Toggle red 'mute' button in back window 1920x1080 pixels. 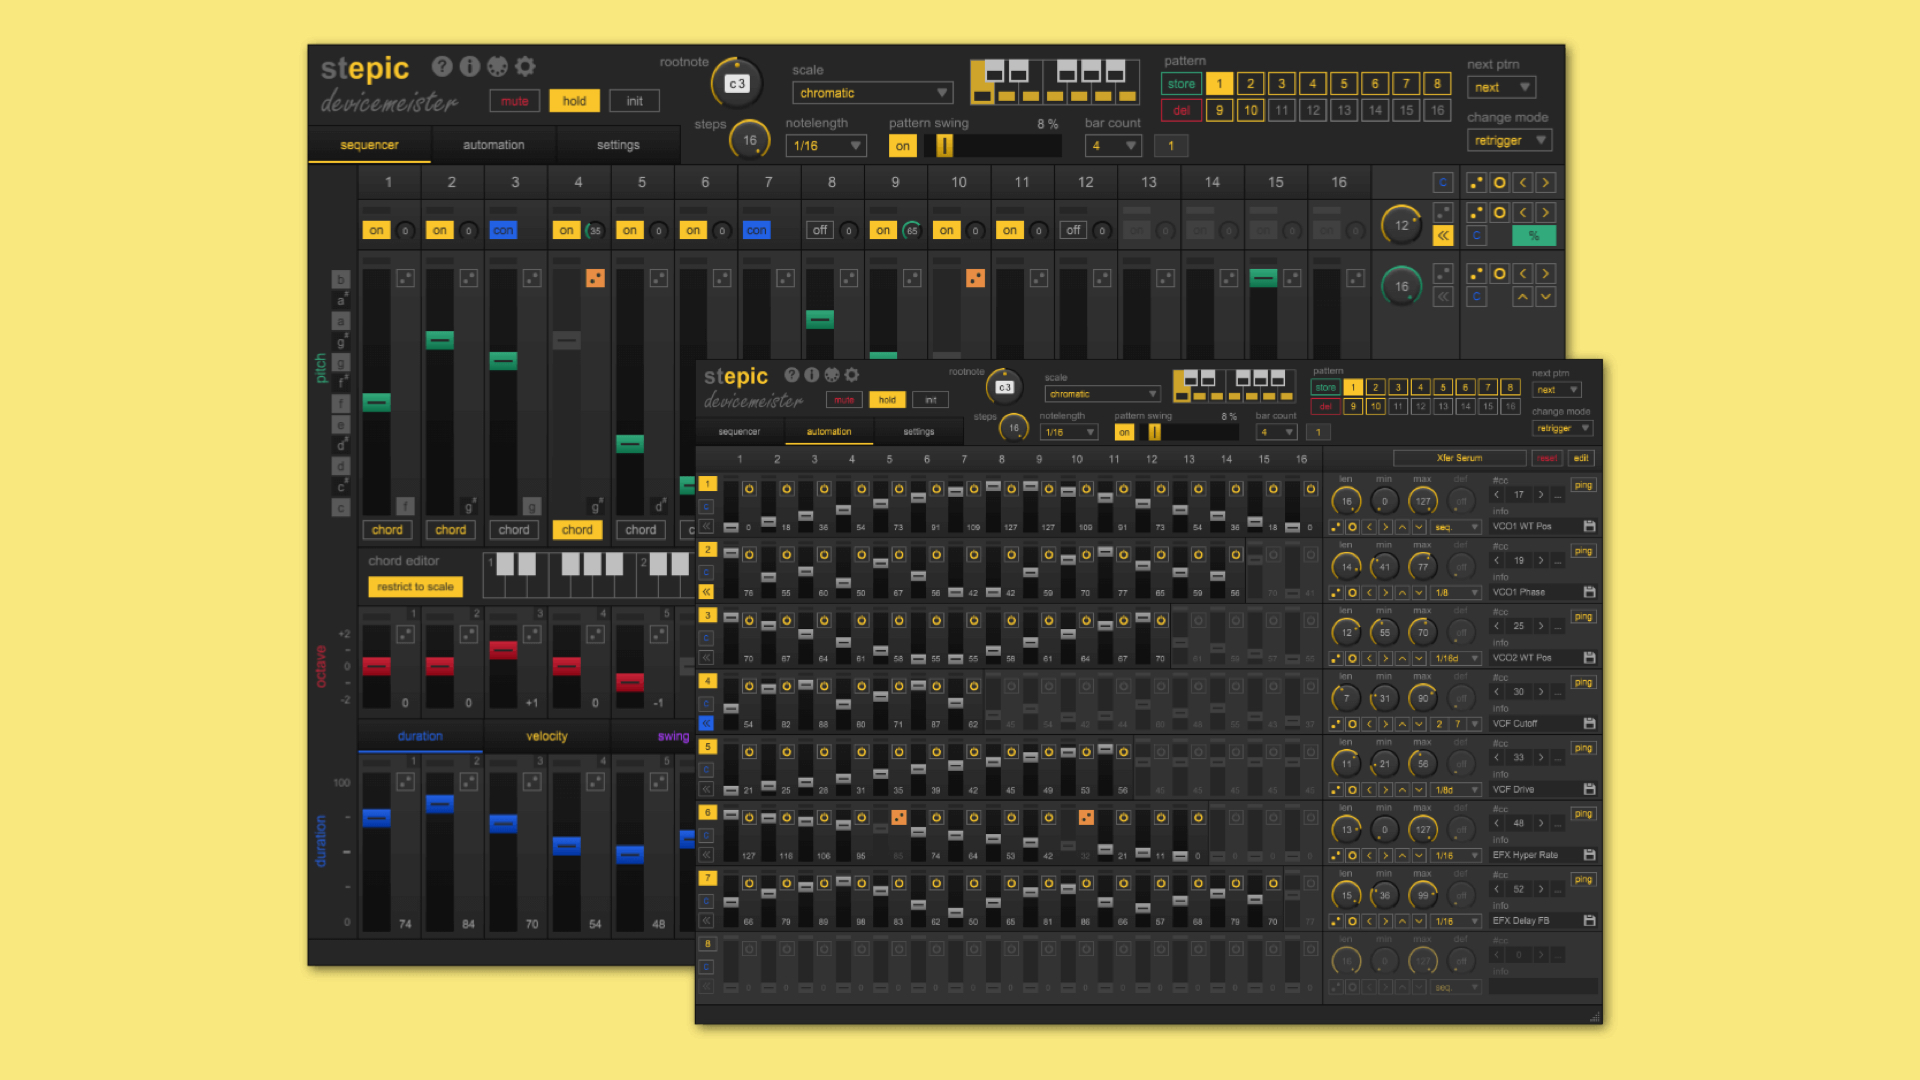(x=514, y=101)
